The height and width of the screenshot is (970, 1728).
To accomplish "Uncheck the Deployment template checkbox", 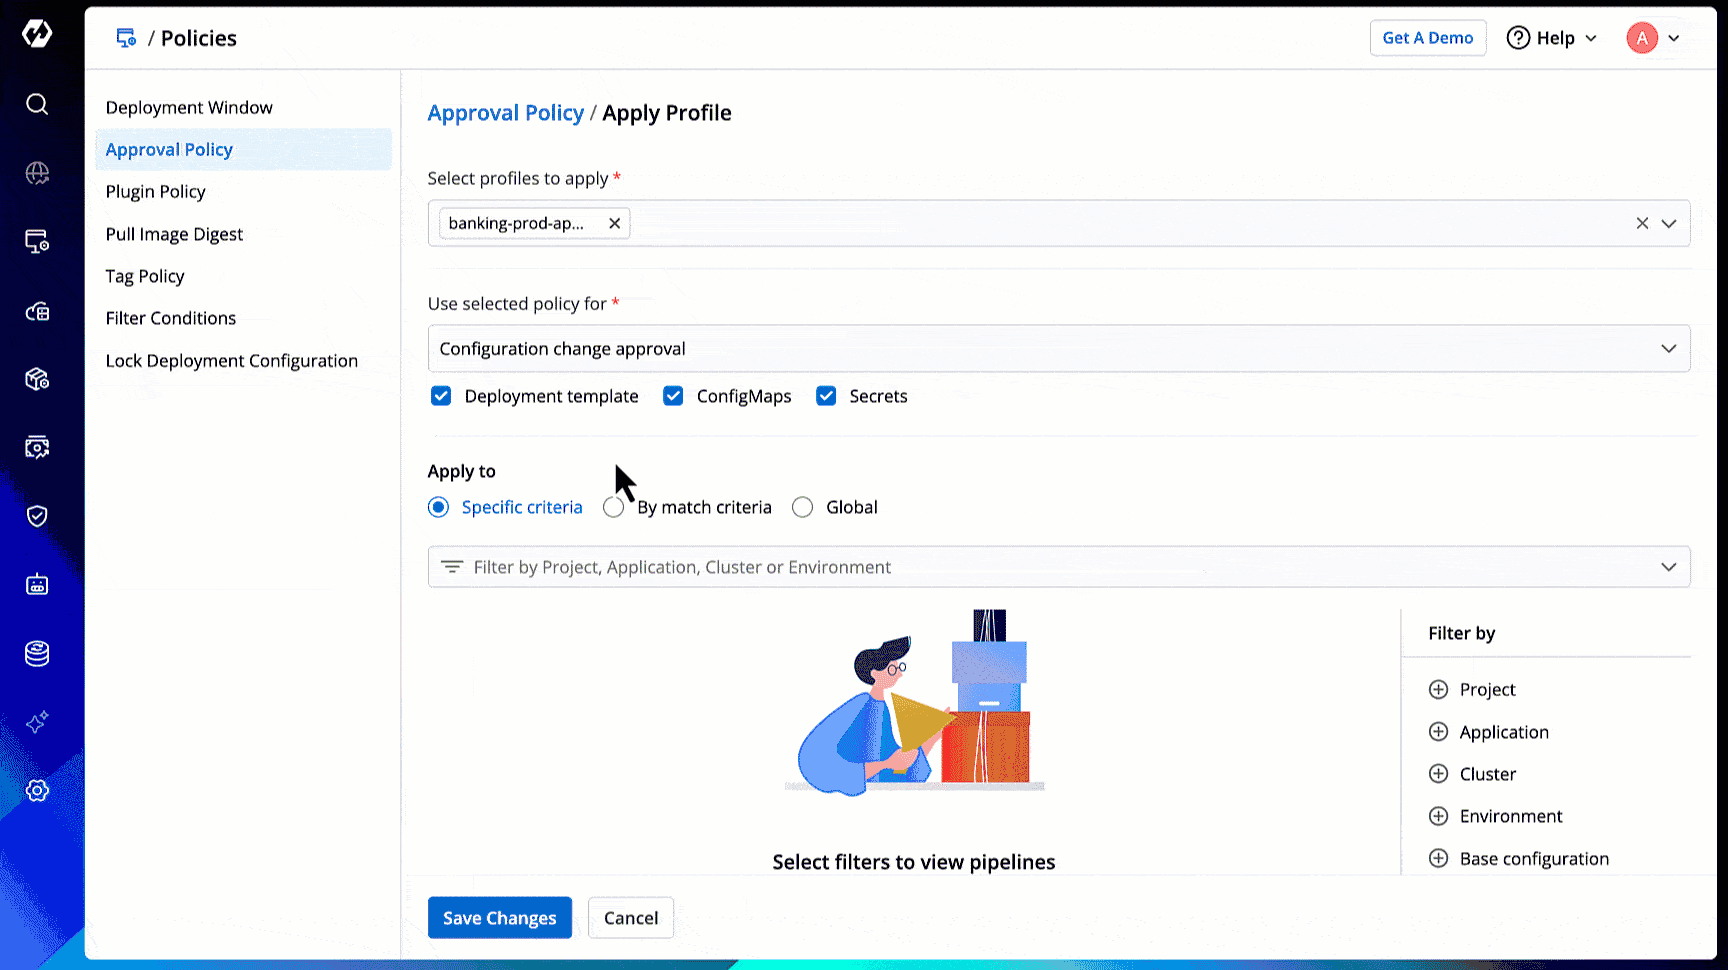I will tap(441, 396).
